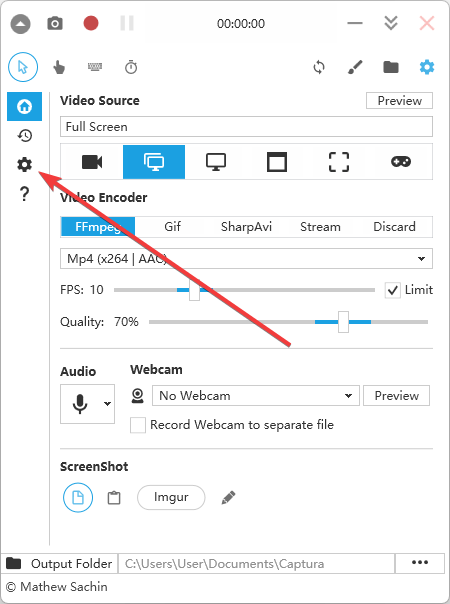Select the region capture source icon
The image size is (450, 604).
pos(339,162)
